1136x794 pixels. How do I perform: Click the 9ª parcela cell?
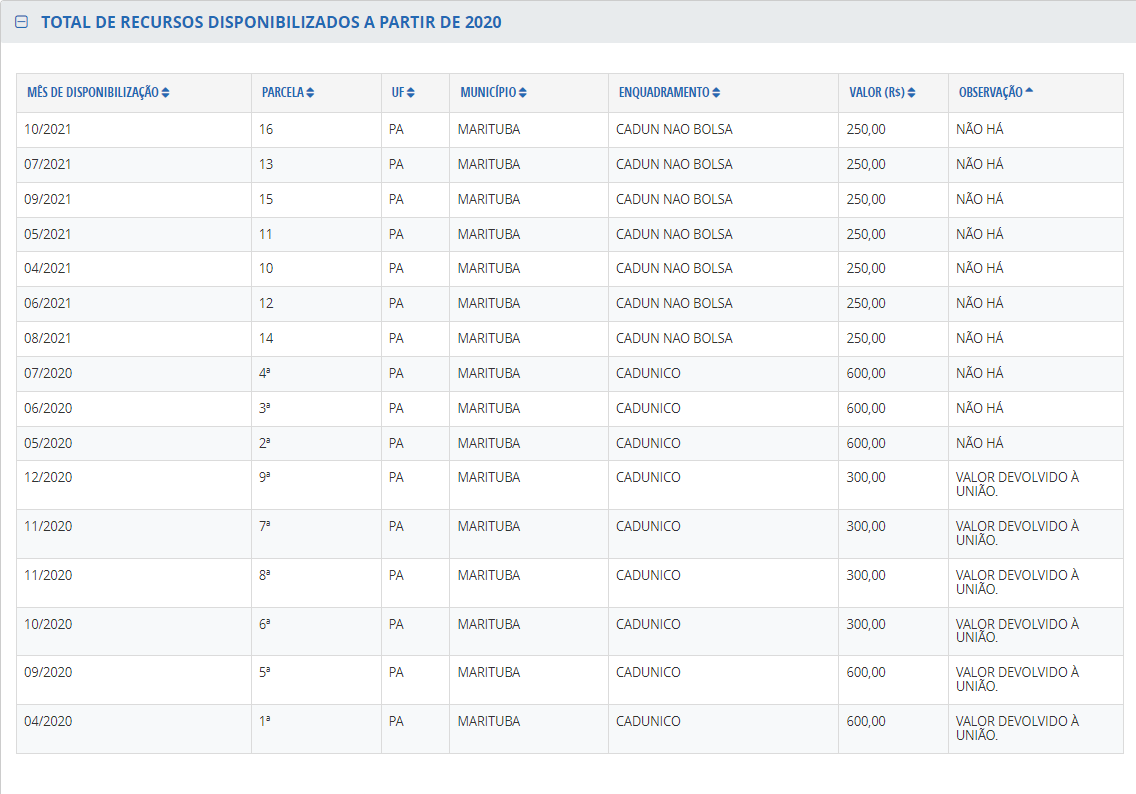[x=265, y=478]
